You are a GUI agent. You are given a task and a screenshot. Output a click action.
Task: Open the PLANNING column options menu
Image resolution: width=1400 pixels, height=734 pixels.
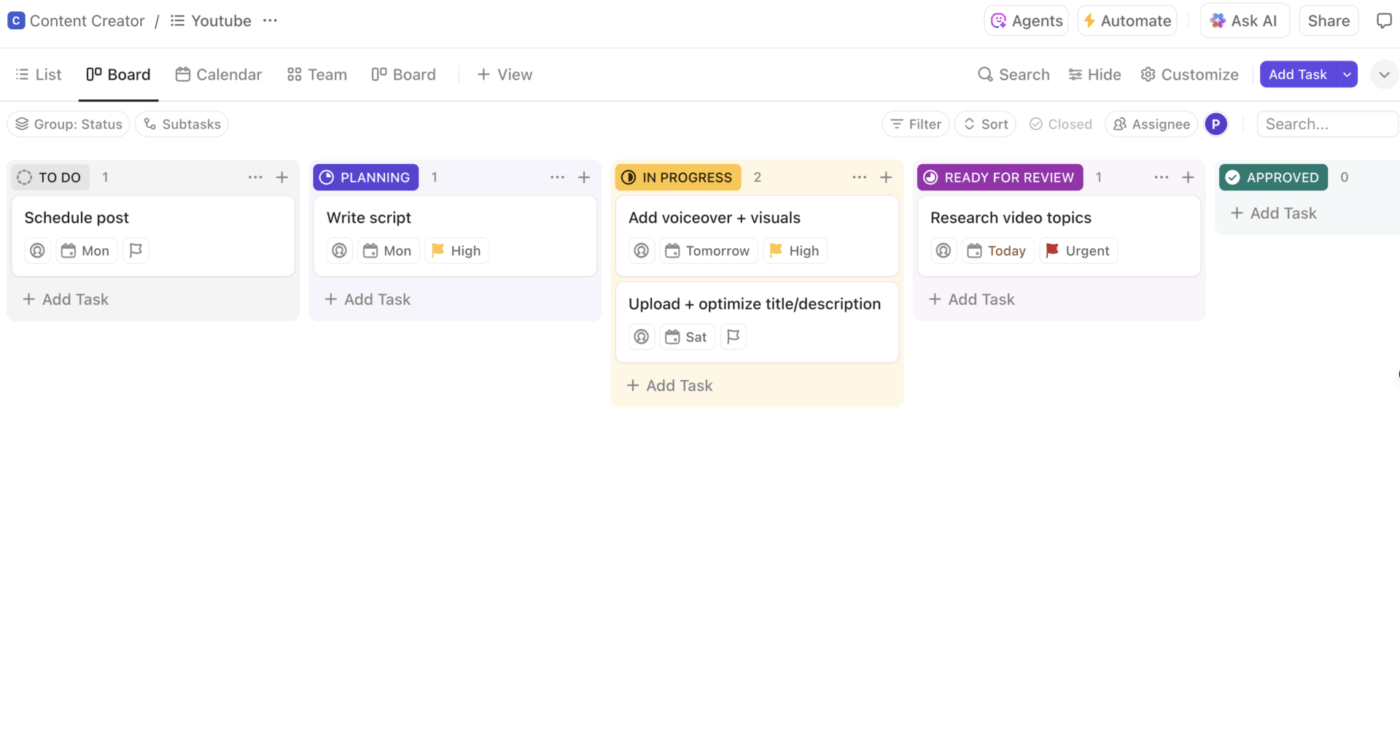point(557,177)
